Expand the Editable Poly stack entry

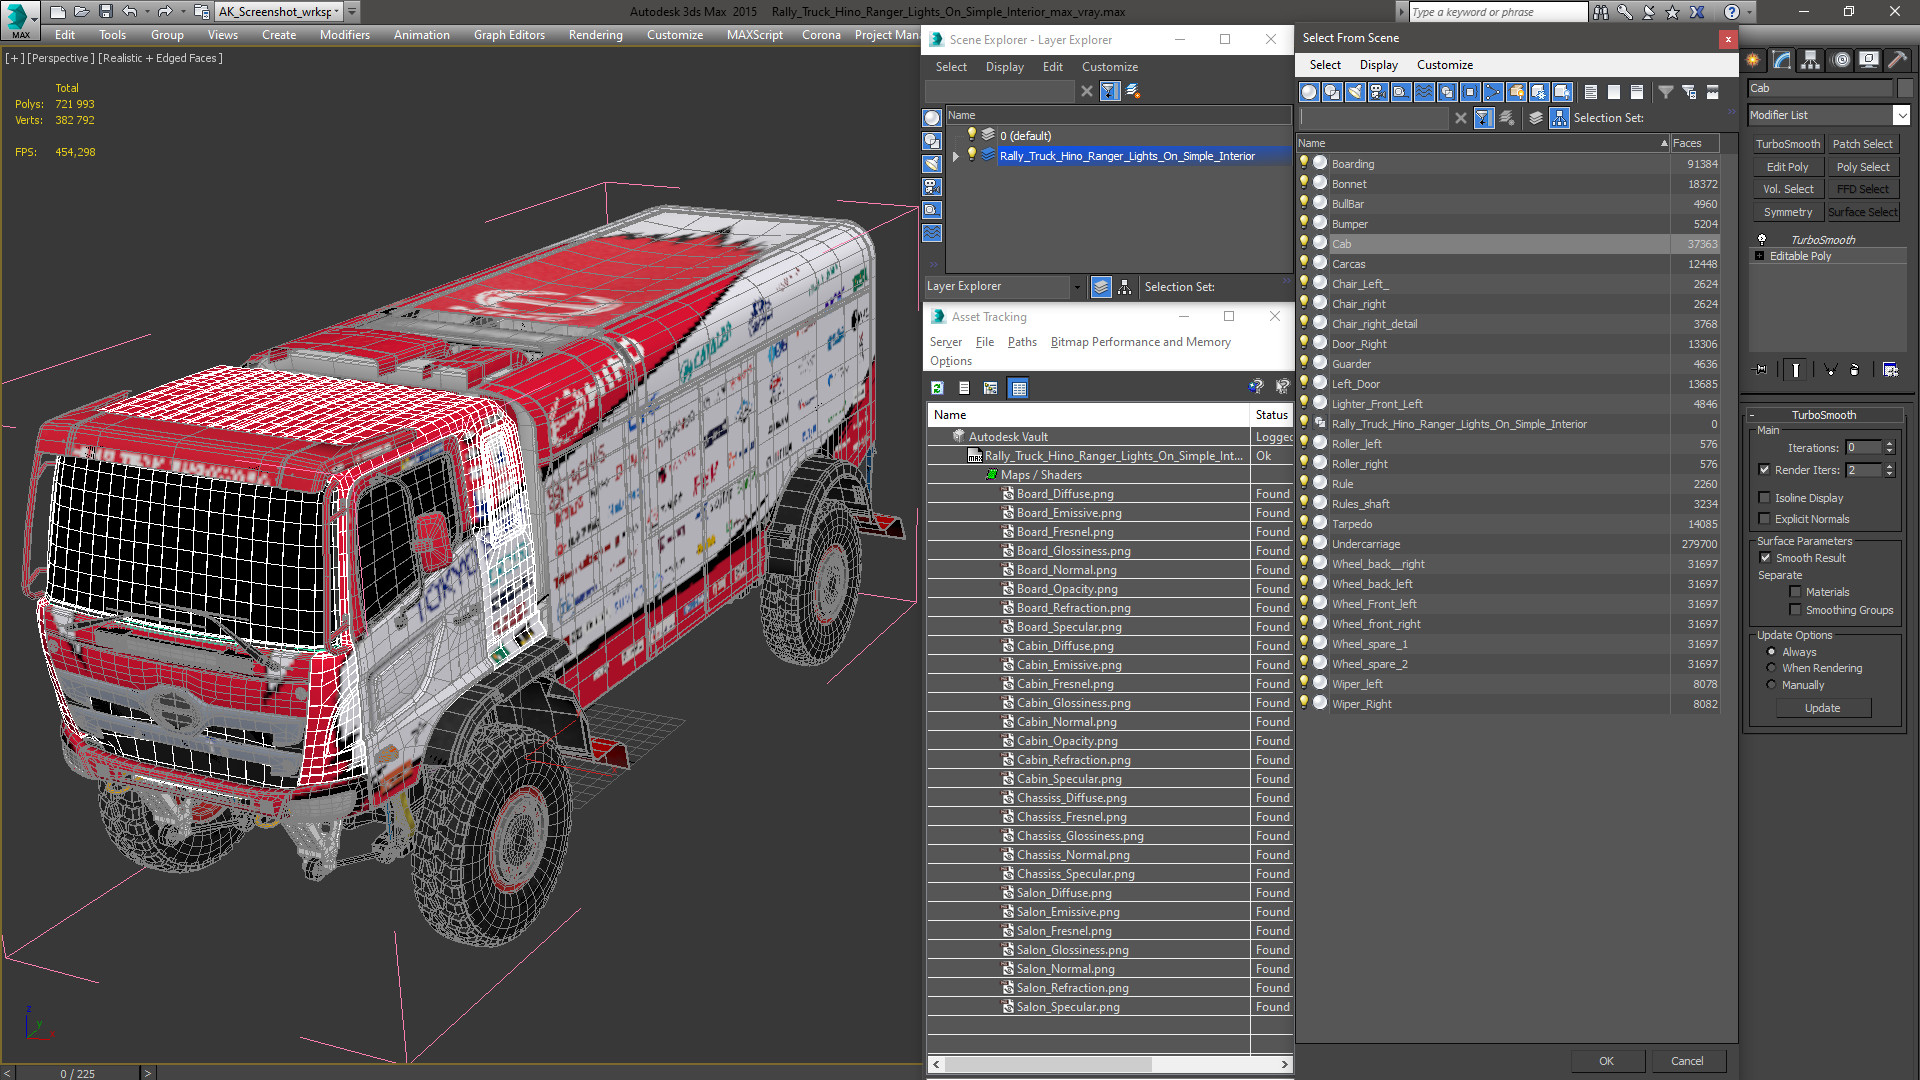[x=1759, y=256]
